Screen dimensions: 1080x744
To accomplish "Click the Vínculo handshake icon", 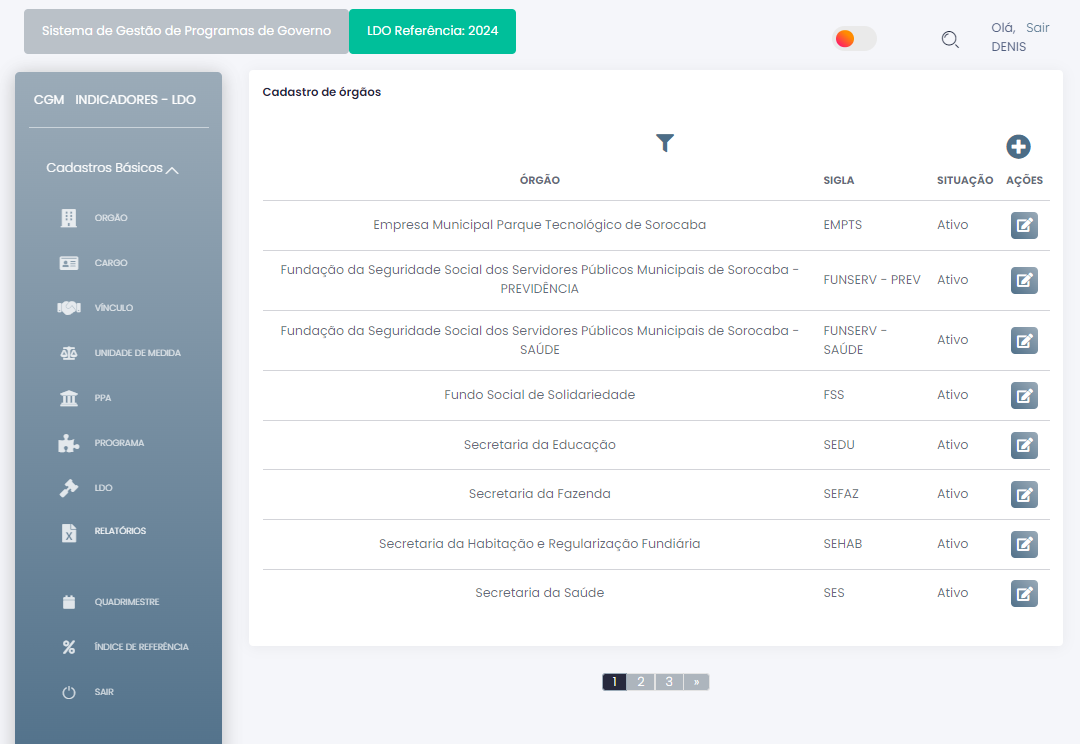I will point(68,308).
